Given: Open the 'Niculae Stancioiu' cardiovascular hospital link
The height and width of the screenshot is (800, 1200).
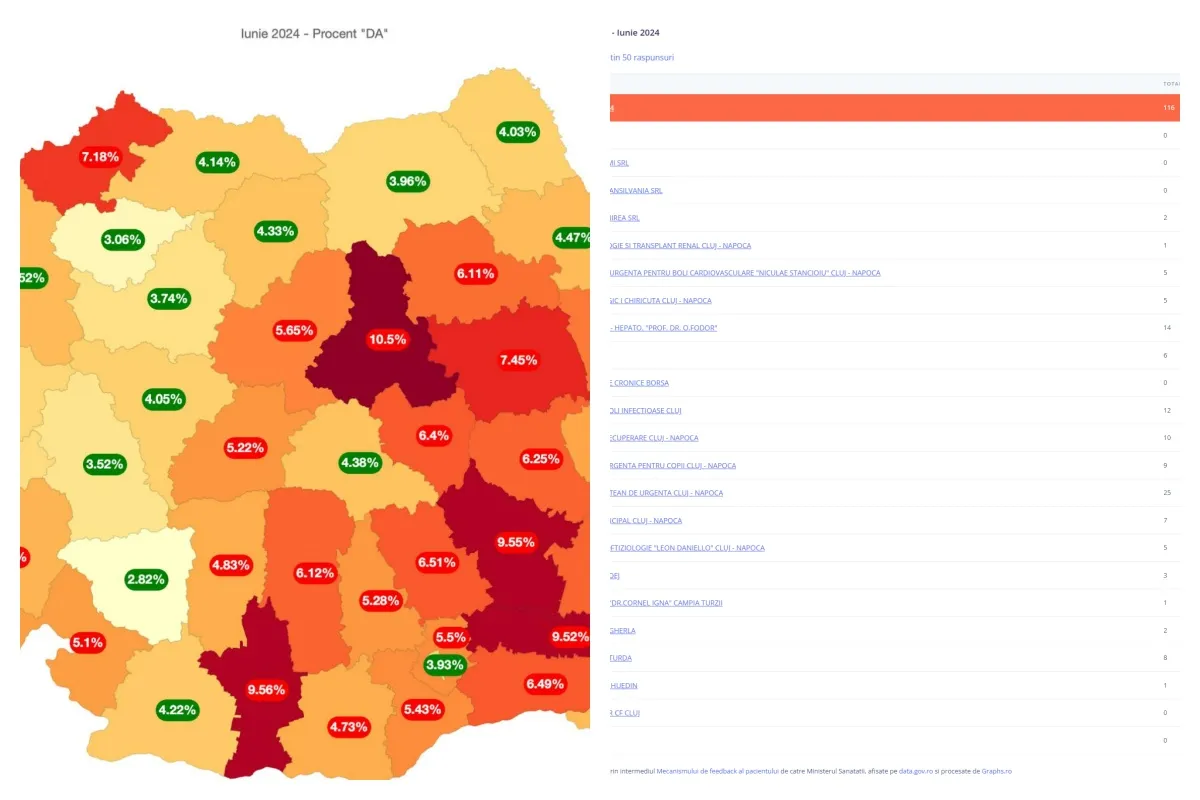Looking at the screenshot, I should click(x=745, y=273).
